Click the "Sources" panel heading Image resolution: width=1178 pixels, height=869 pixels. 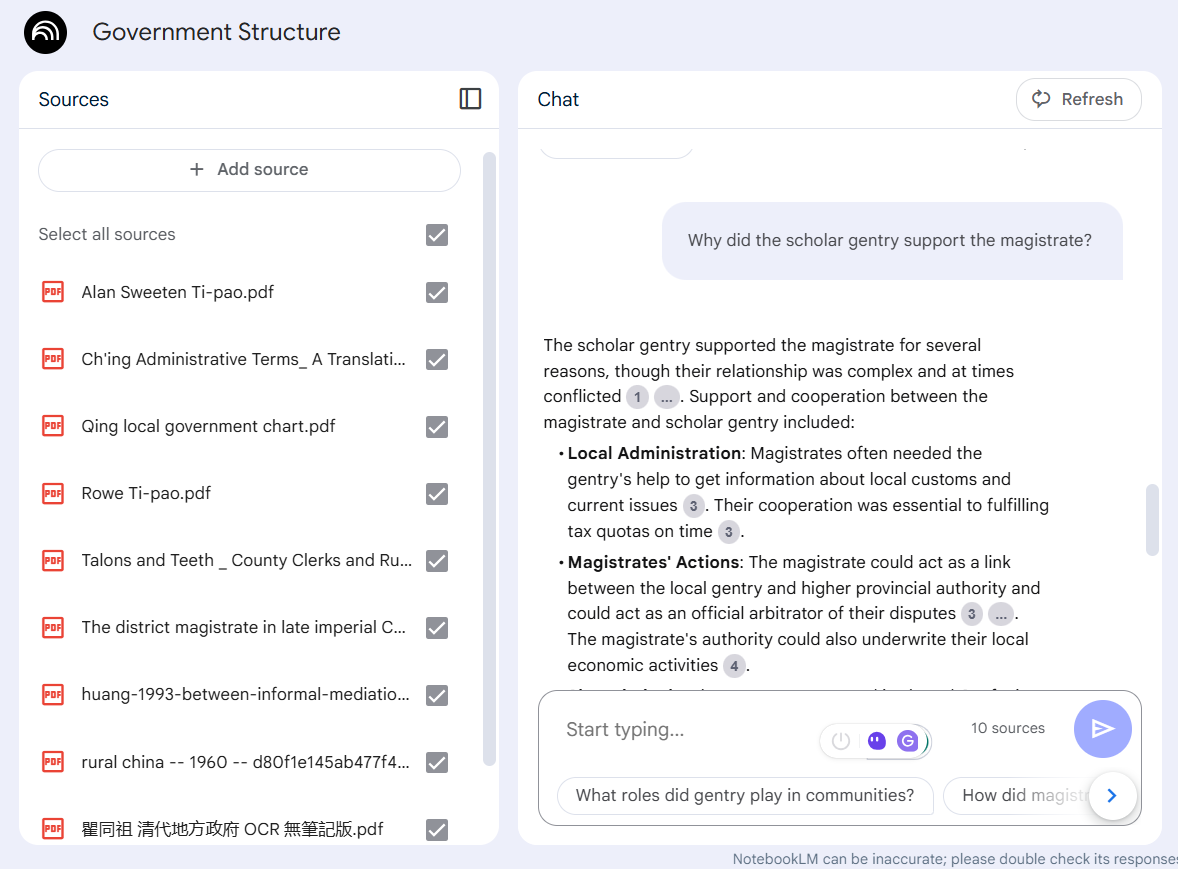74,99
